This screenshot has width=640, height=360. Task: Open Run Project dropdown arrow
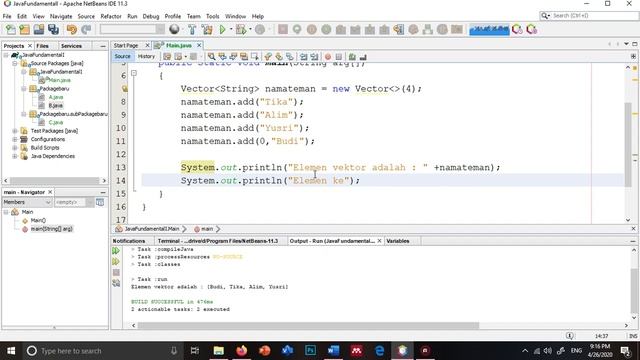click(231, 29)
